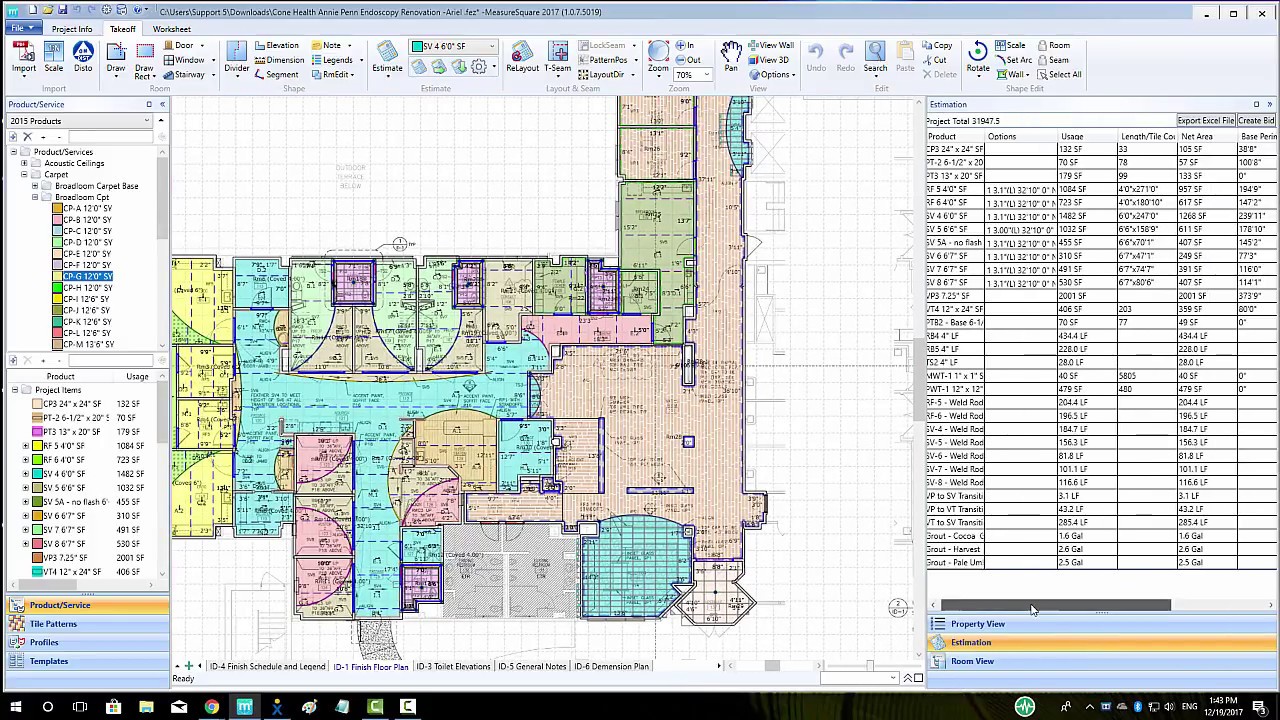The image size is (1280, 720).
Task: Click the Zoom magnifier tool
Action: tap(657, 57)
